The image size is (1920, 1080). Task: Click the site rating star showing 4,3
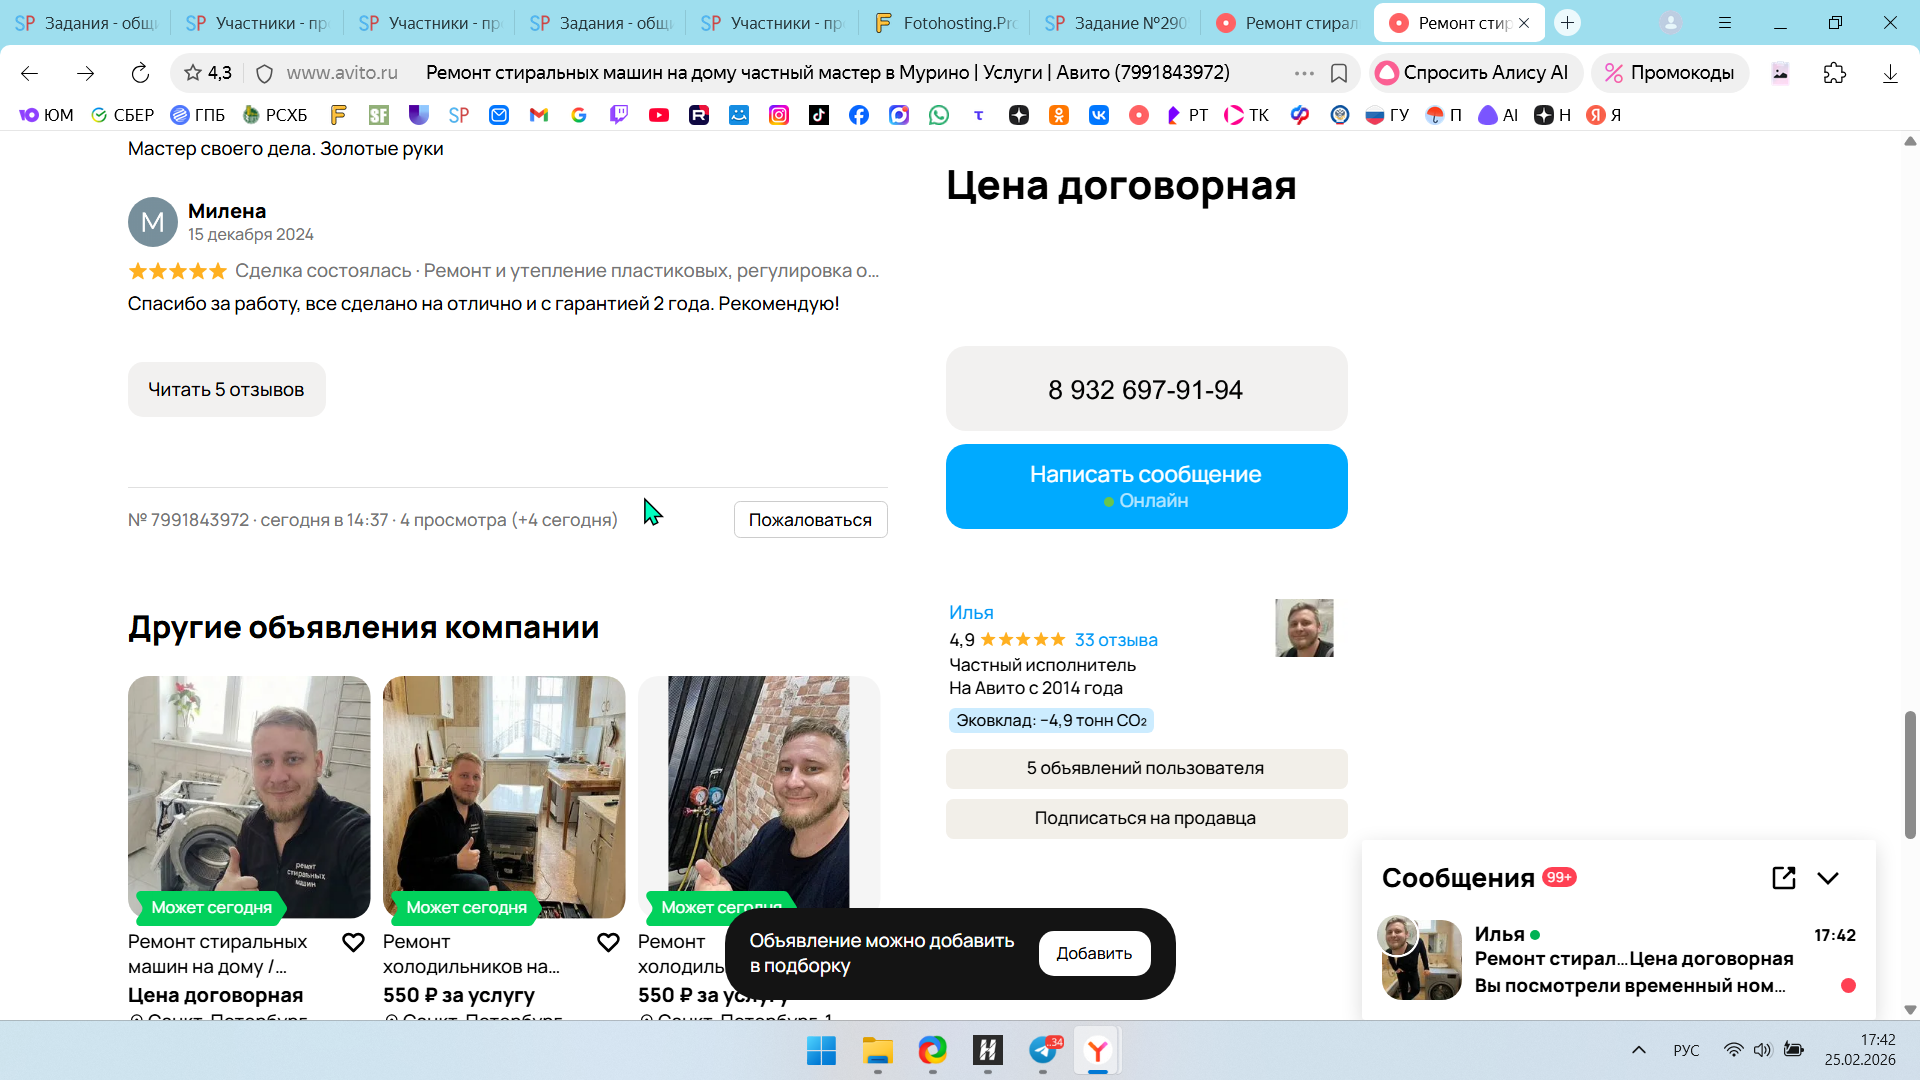[x=194, y=73]
